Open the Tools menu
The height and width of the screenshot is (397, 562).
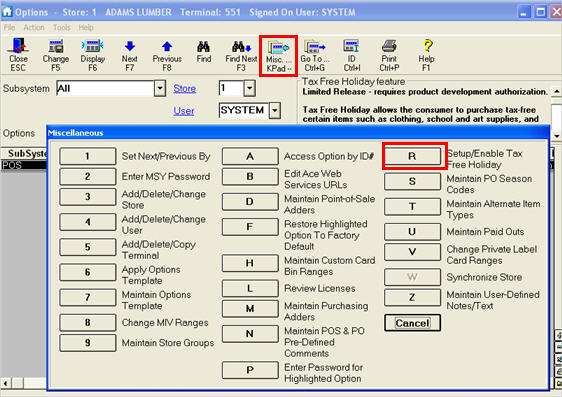tap(62, 28)
